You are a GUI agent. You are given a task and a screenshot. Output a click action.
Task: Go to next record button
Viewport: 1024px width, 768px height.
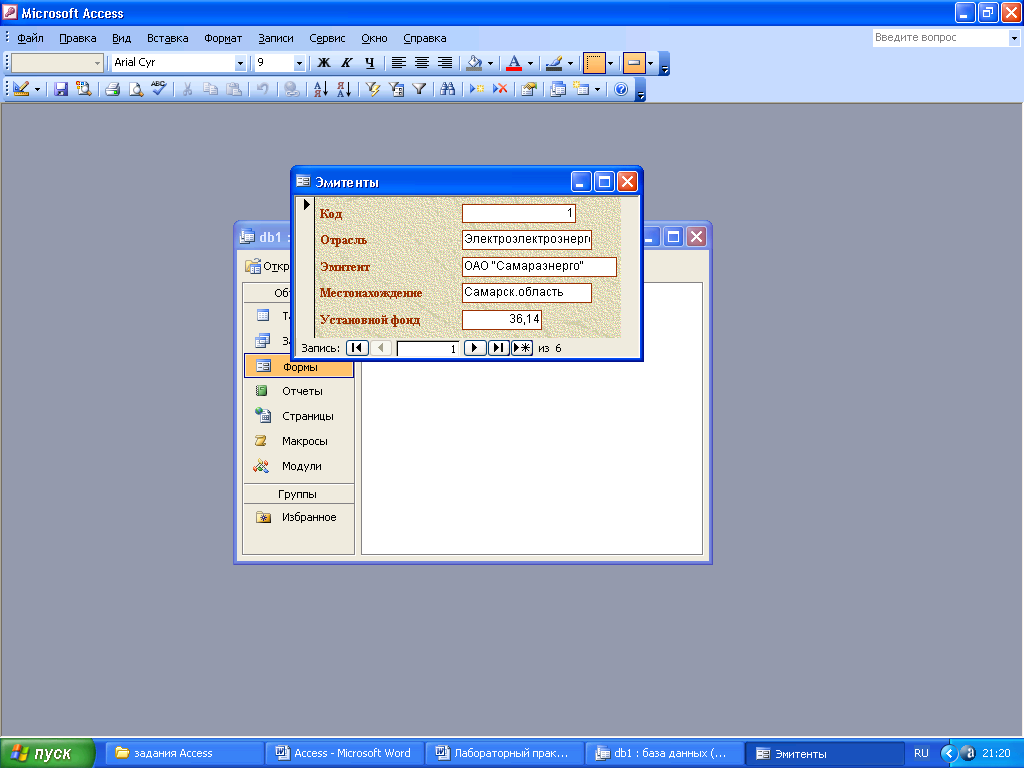tap(475, 348)
